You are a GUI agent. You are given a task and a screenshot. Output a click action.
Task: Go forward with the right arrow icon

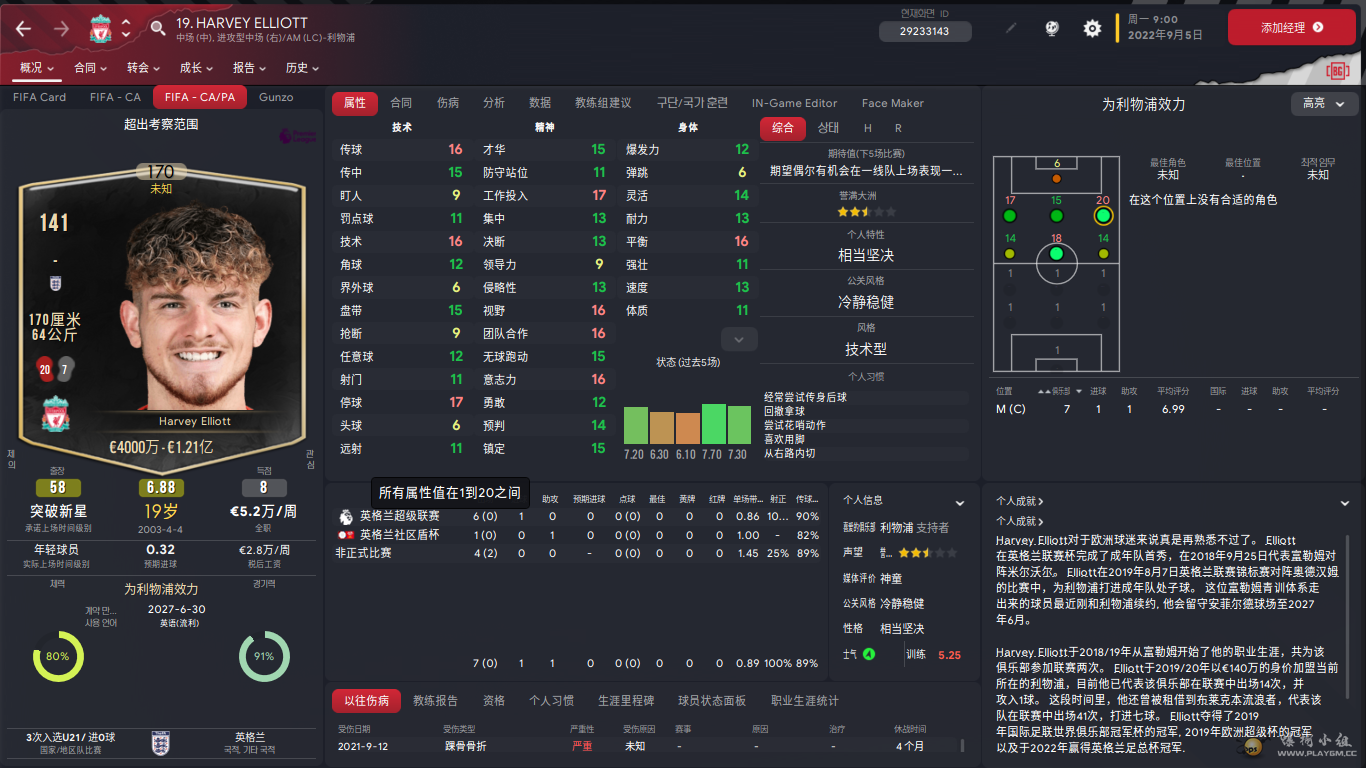(x=62, y=28)
